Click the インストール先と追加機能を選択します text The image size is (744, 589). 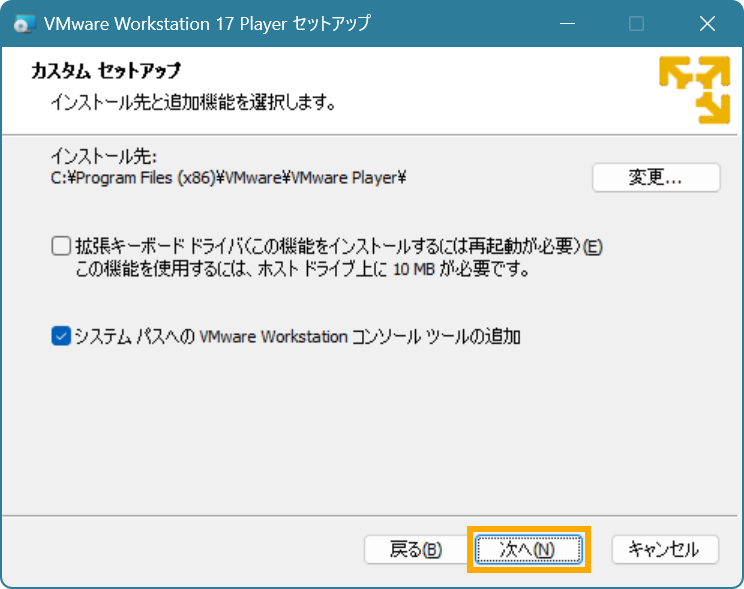click(x=194, y=102)
